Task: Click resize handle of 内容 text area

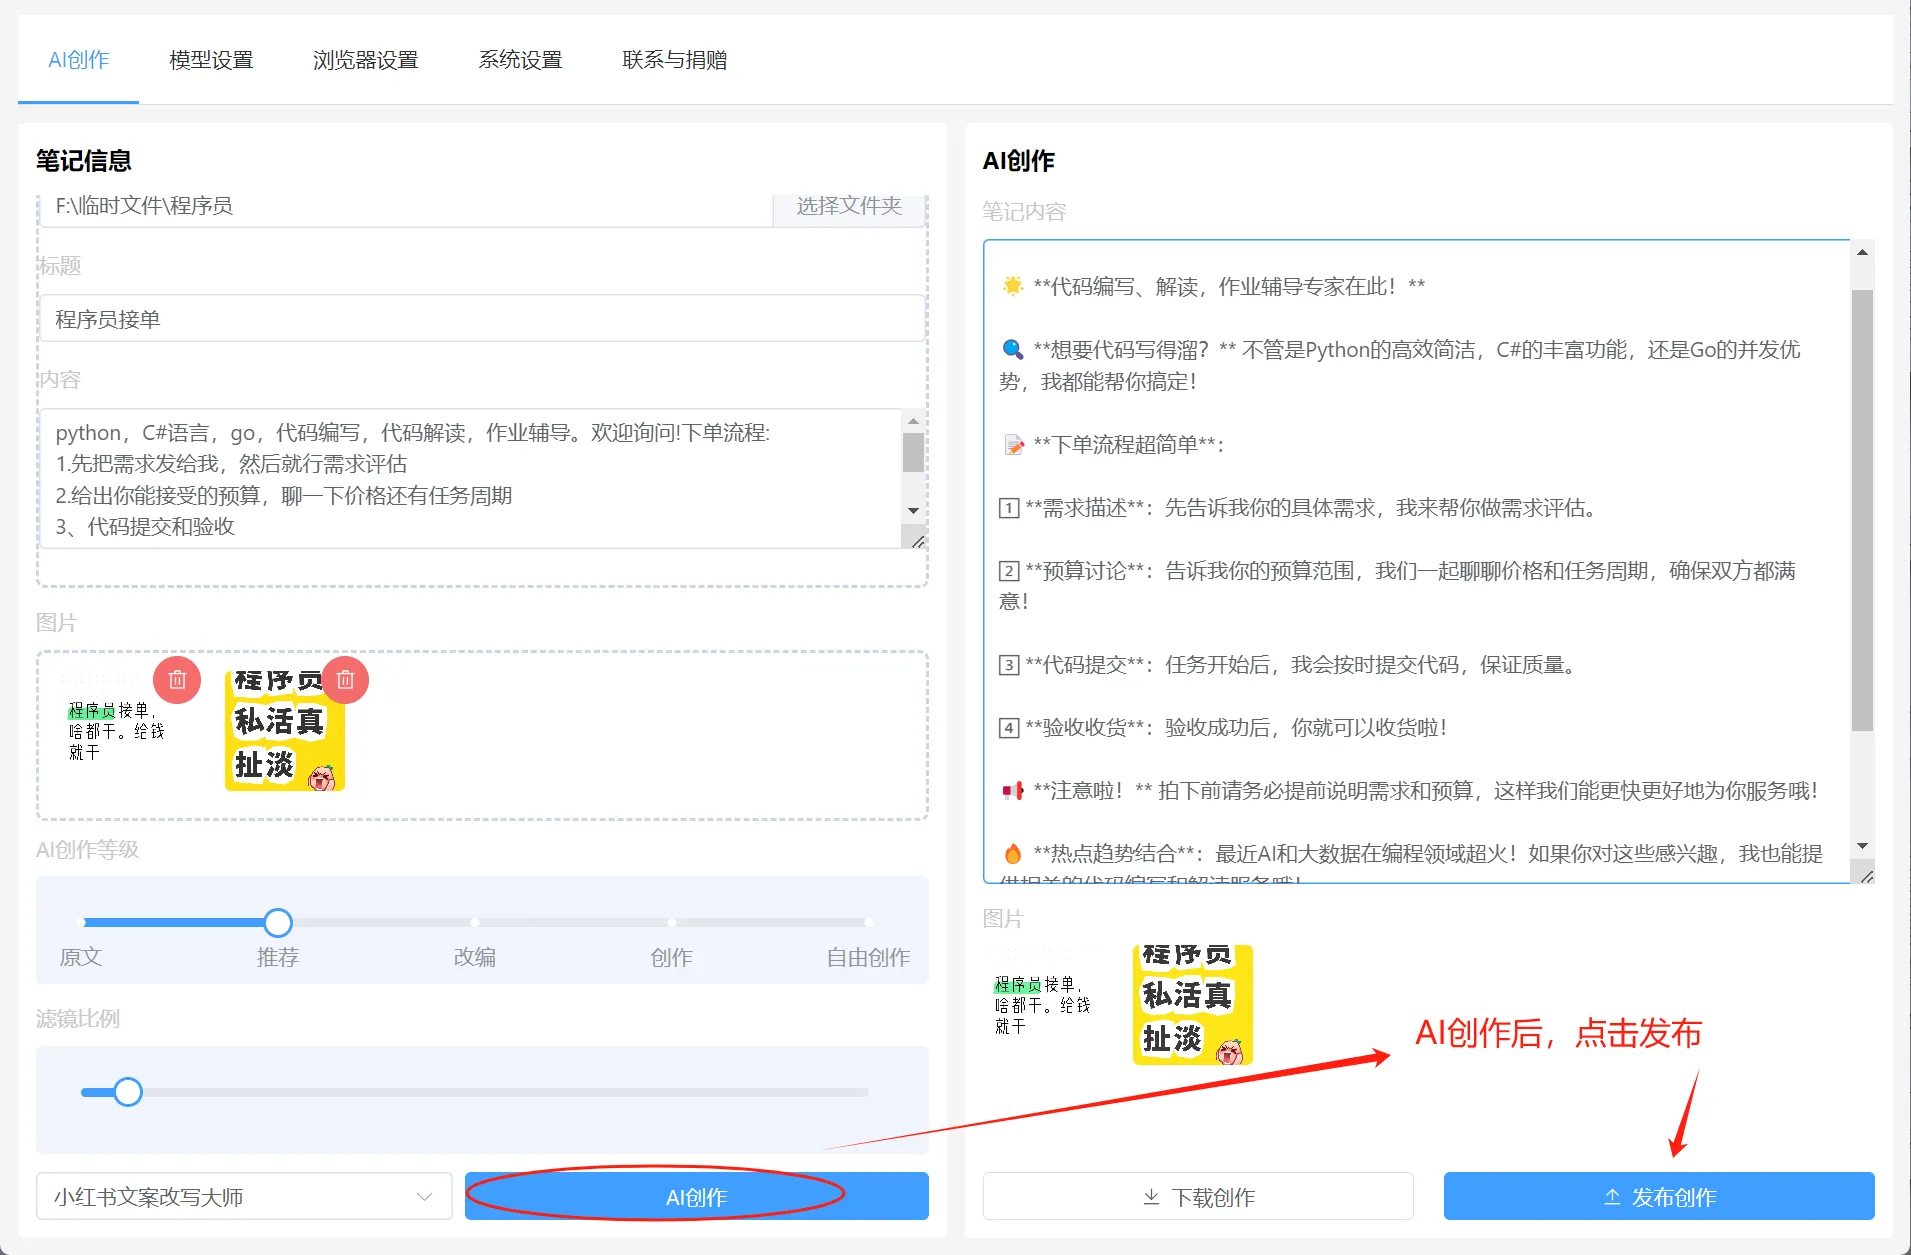Action: click(917, 541)
